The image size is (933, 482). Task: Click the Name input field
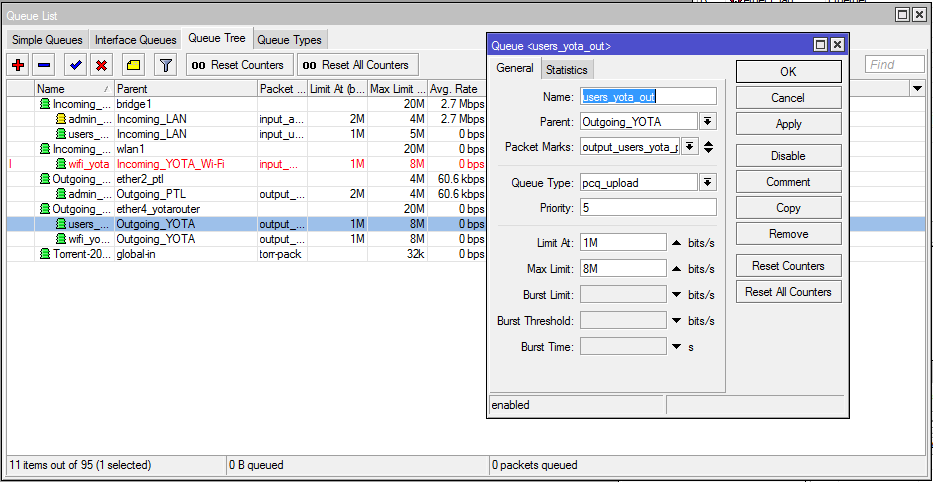click(648, 96)
